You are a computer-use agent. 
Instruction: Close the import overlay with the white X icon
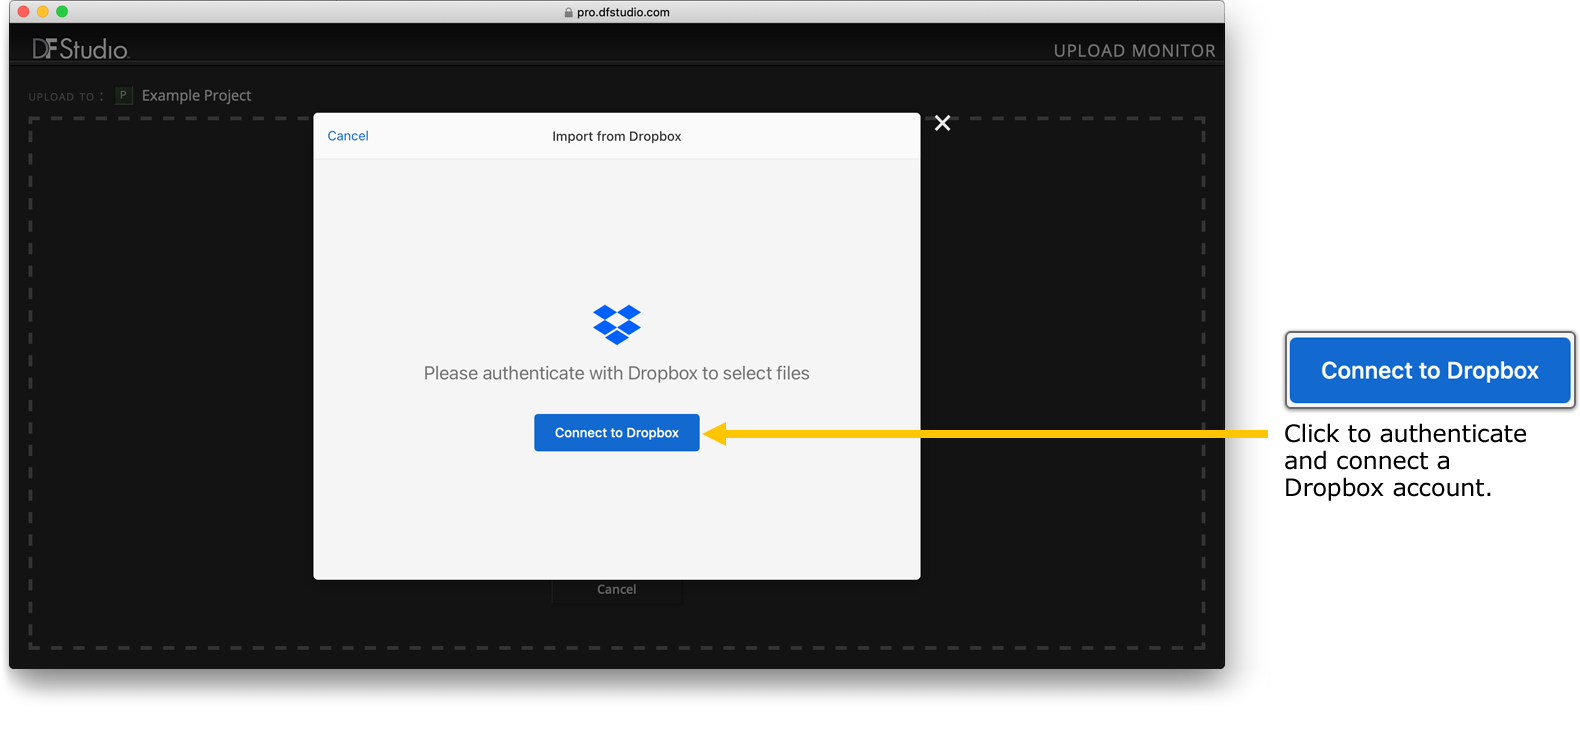pyautogui.click(x=942, y=123)
